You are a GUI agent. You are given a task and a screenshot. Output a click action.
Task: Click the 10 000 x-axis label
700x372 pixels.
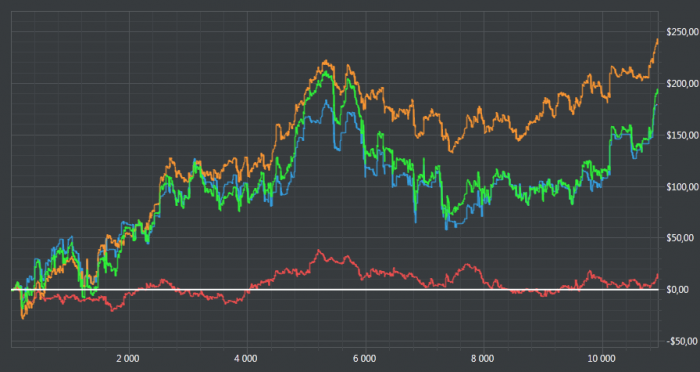click(601, 359)
